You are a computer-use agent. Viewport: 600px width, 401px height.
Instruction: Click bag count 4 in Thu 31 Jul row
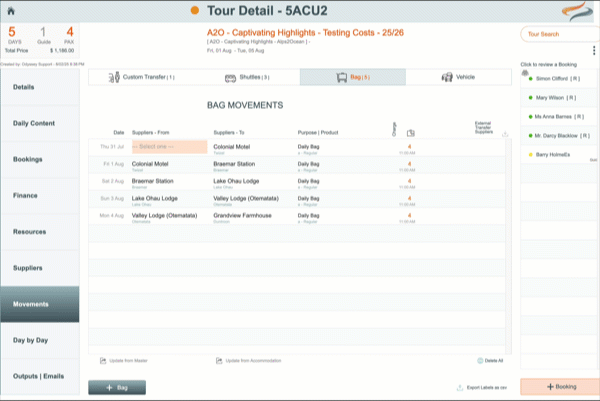pos(409,147)
